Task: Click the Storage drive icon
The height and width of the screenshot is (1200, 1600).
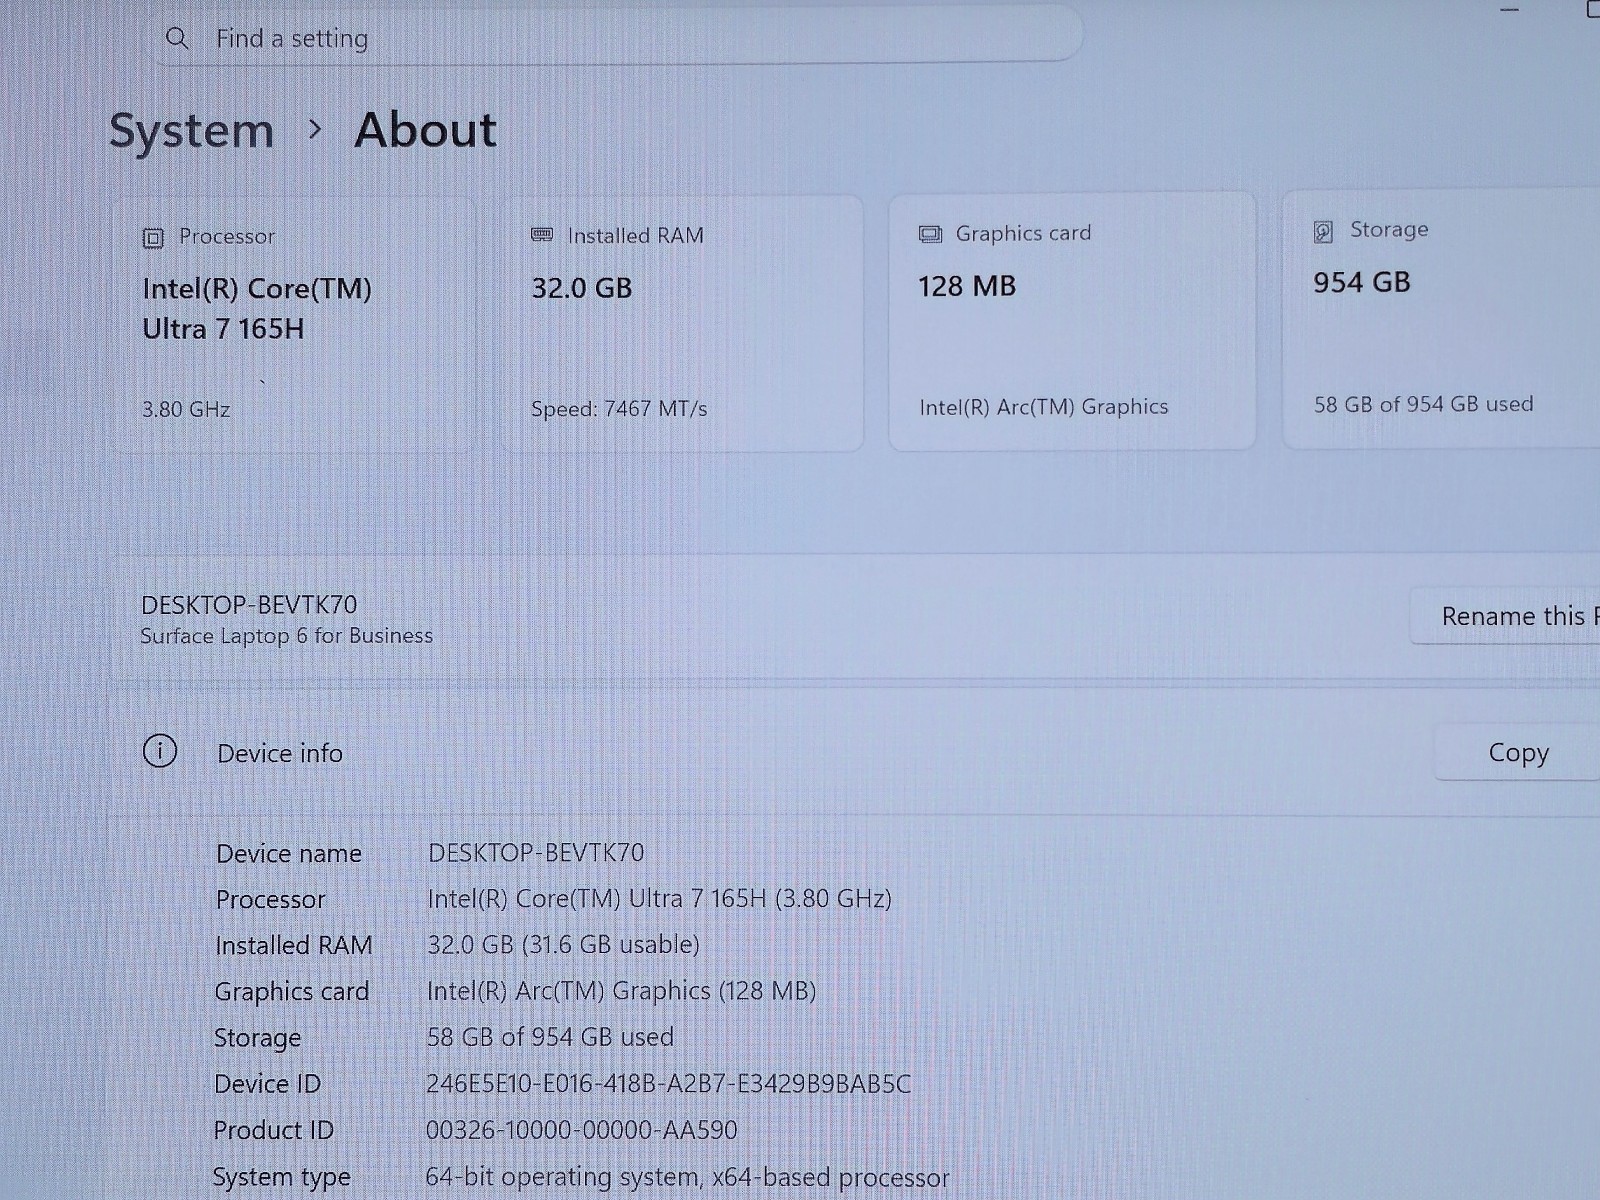Action: 1323,231
